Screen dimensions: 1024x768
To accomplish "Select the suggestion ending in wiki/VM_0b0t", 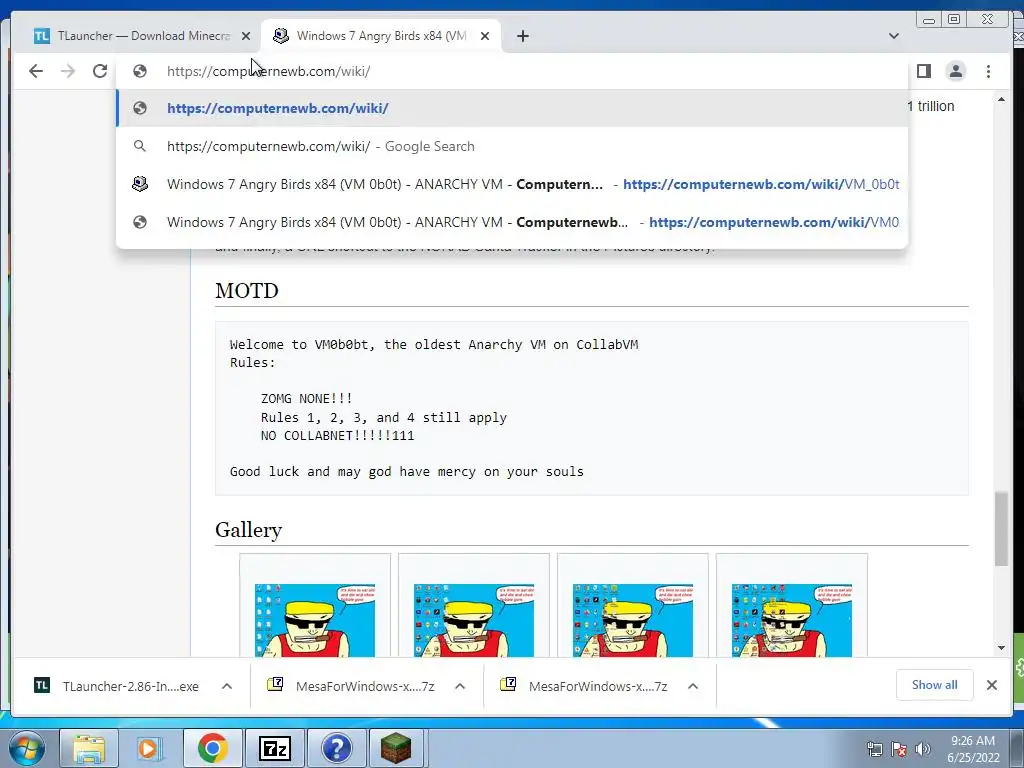I will [511, 184].
